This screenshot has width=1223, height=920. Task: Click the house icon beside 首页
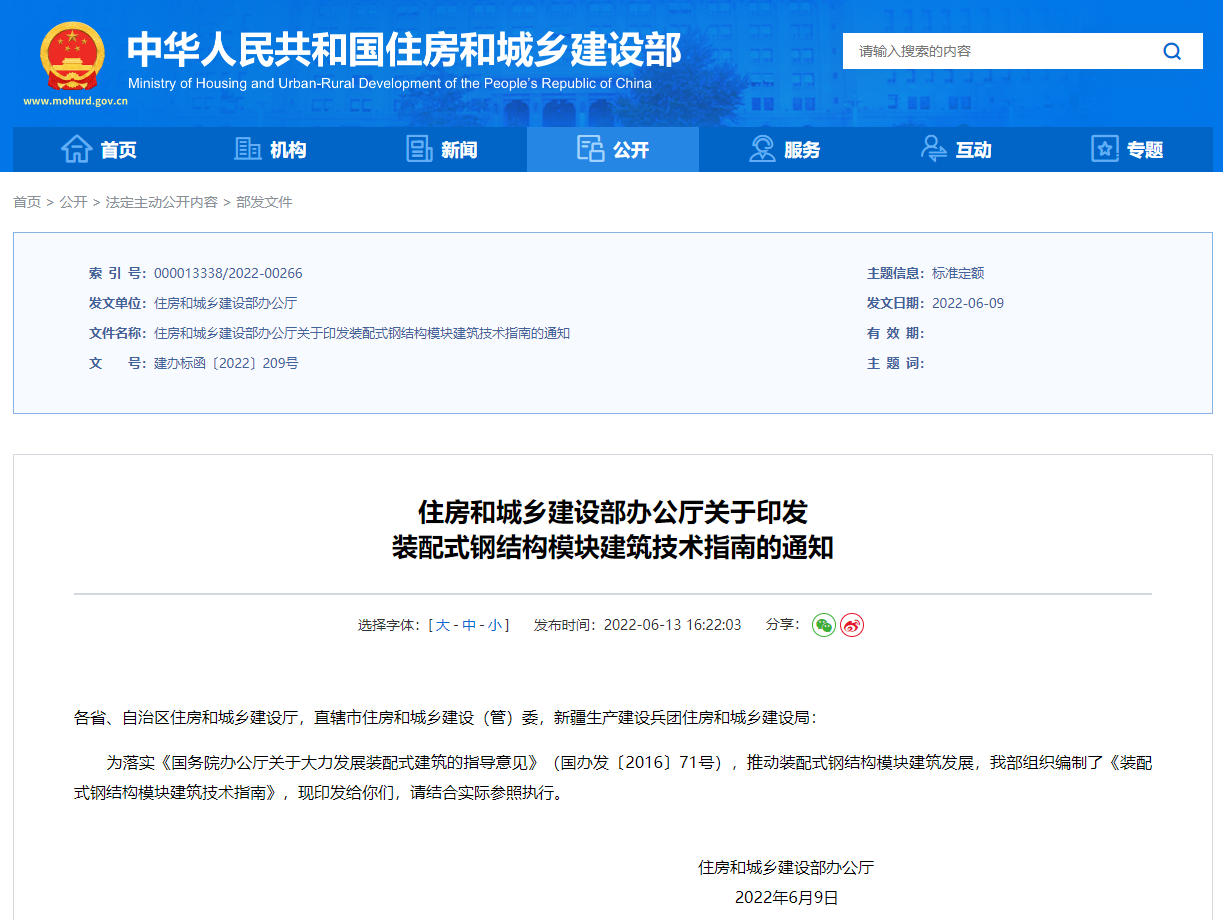click(77, 149)
